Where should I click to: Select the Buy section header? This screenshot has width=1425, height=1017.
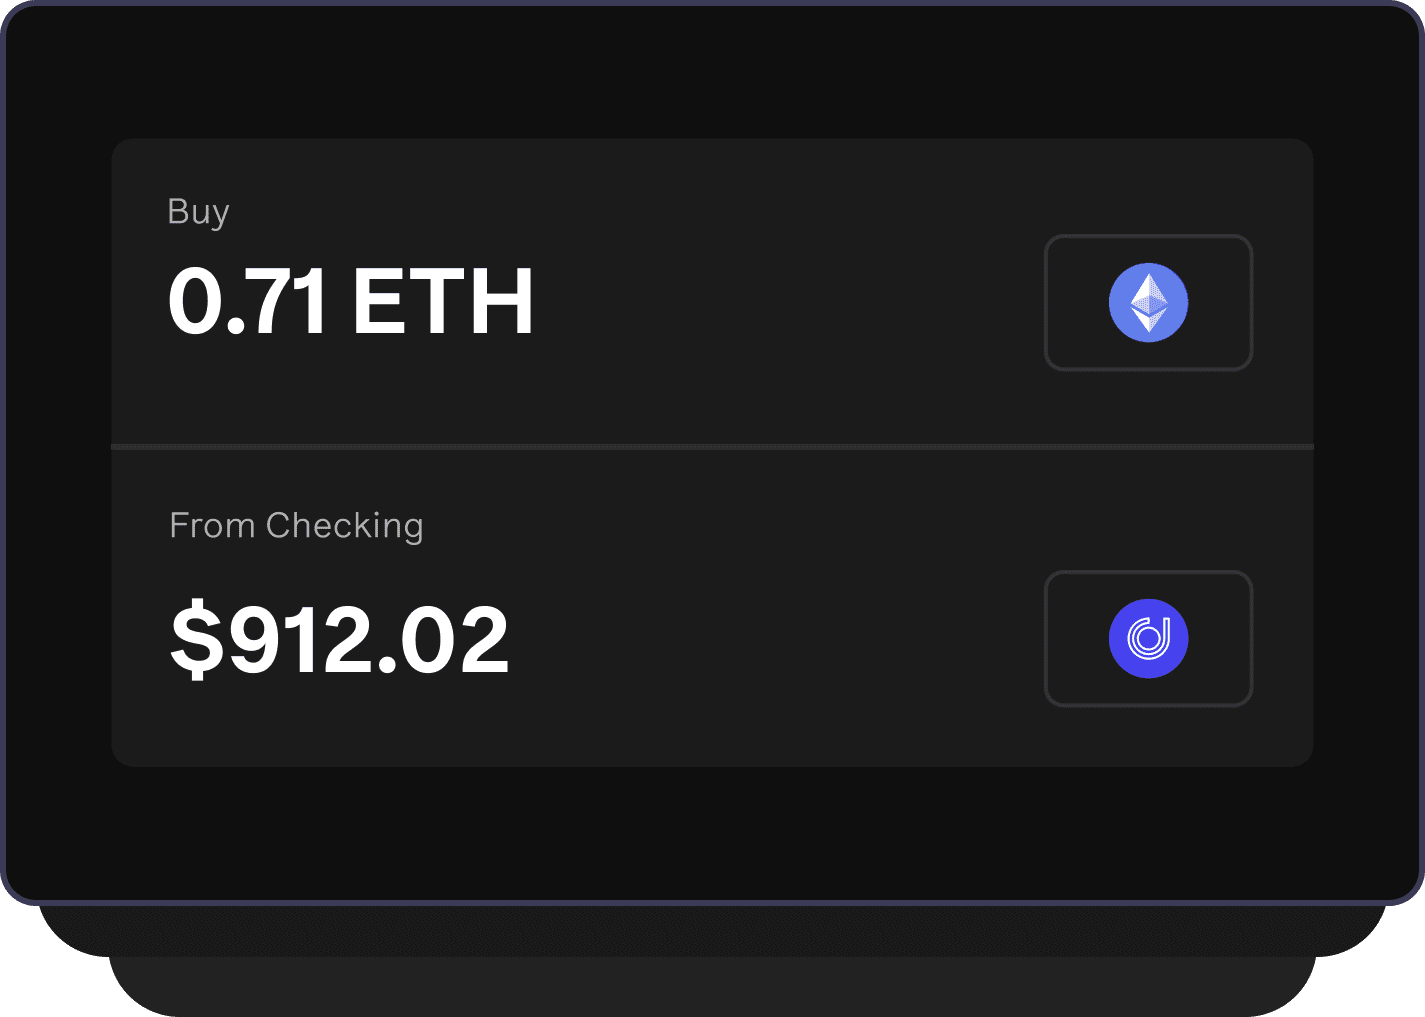click(199, 211)
